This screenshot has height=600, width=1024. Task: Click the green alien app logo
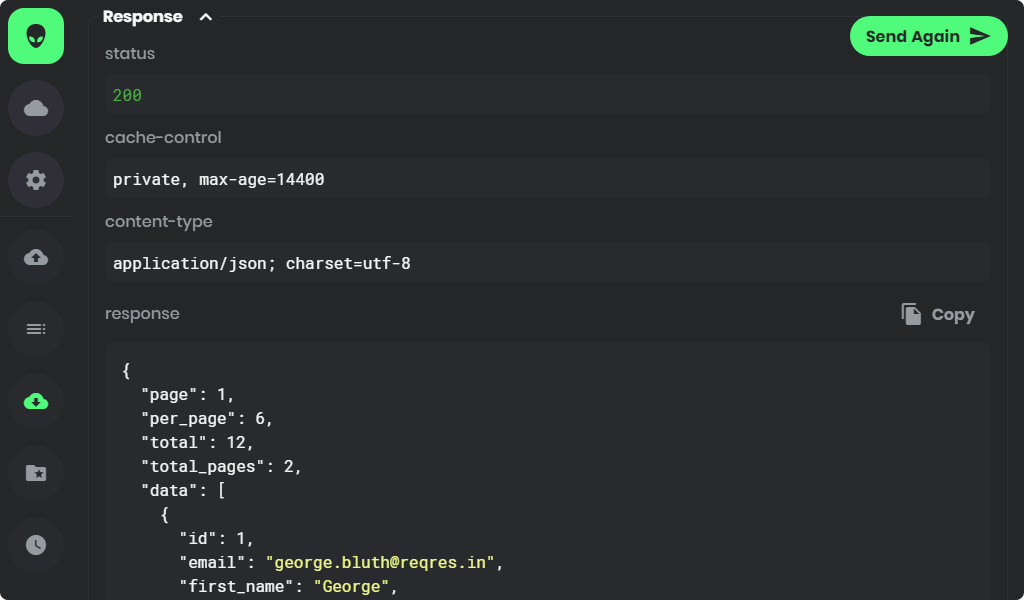pyautogui.click(x=35, y=36)
